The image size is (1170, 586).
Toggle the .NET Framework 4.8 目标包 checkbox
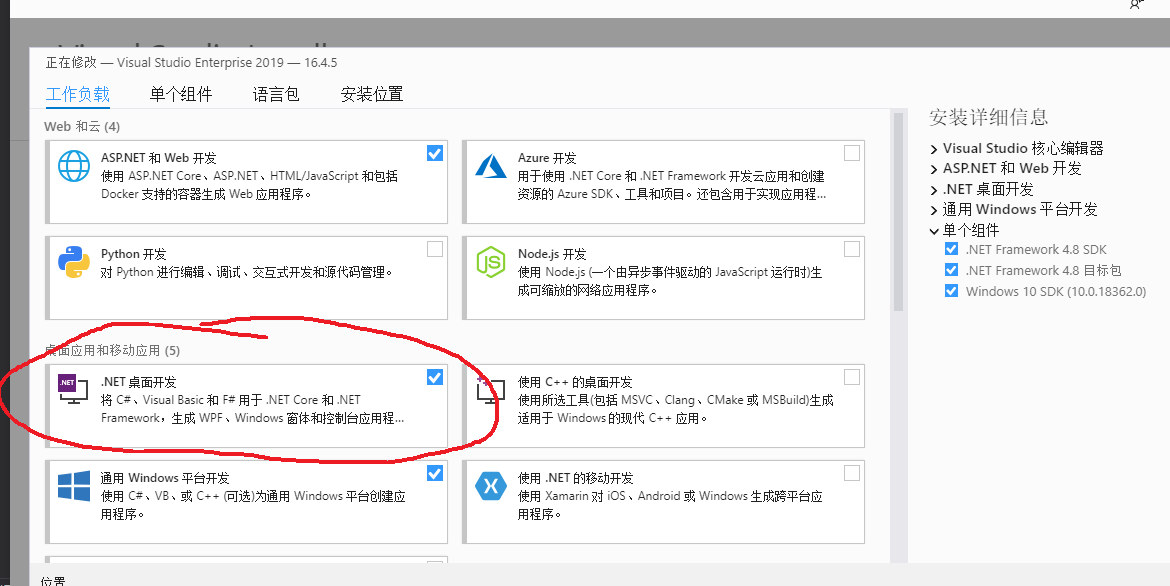pos(951,270)
